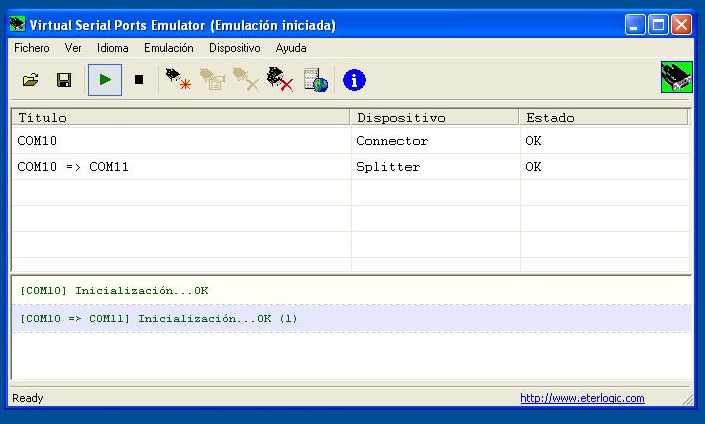Image resolution: width=705 pixels, height=424 pixels.
Task: Select the COM10 row title
Action: (37, 141)
